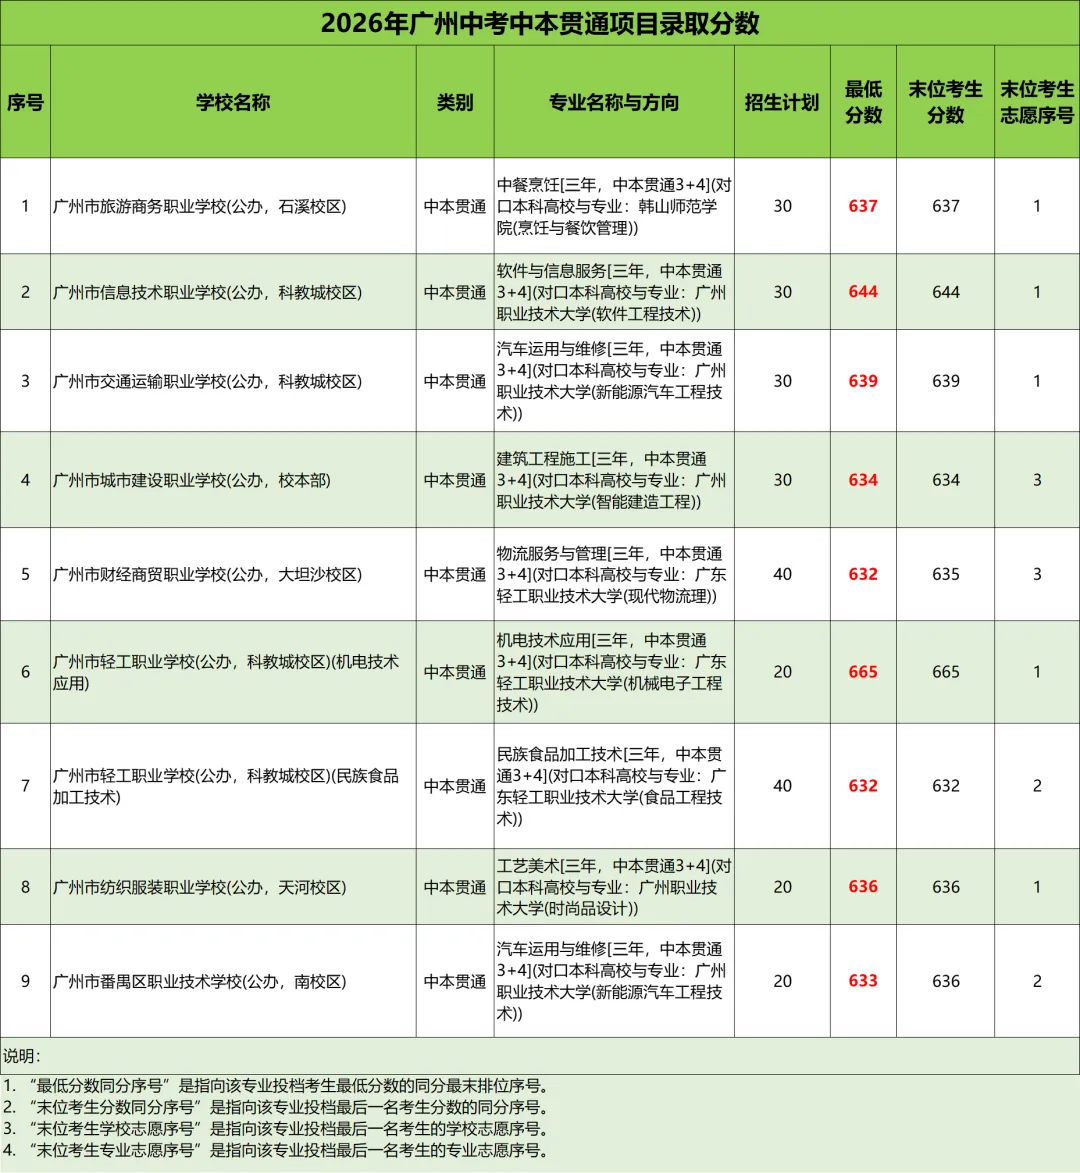The image size is (1080, 1173).
Task: Click the 说明 label below the table
Action: [21, 1056]
